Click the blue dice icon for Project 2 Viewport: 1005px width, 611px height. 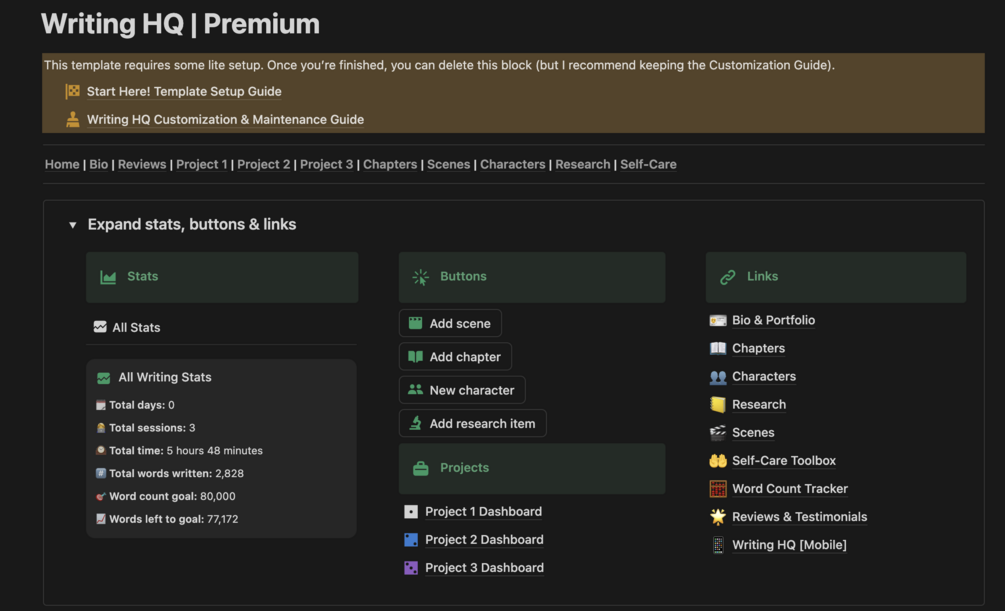411,540
